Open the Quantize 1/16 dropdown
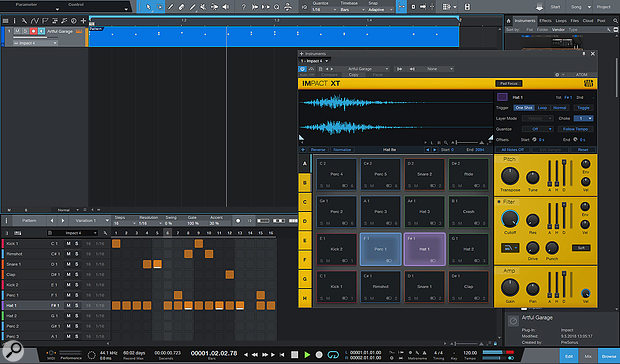 point(324,9)
